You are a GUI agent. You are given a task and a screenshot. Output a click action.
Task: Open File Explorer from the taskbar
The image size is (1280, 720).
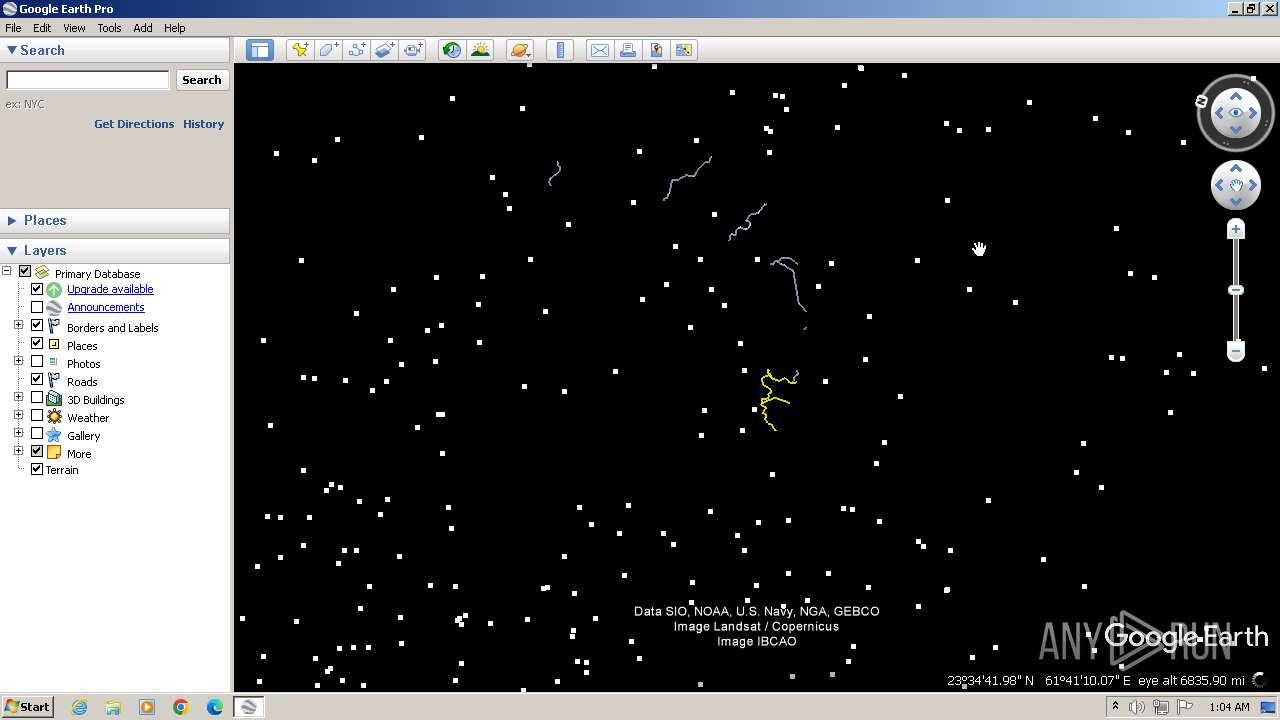[x=113, y=707]
